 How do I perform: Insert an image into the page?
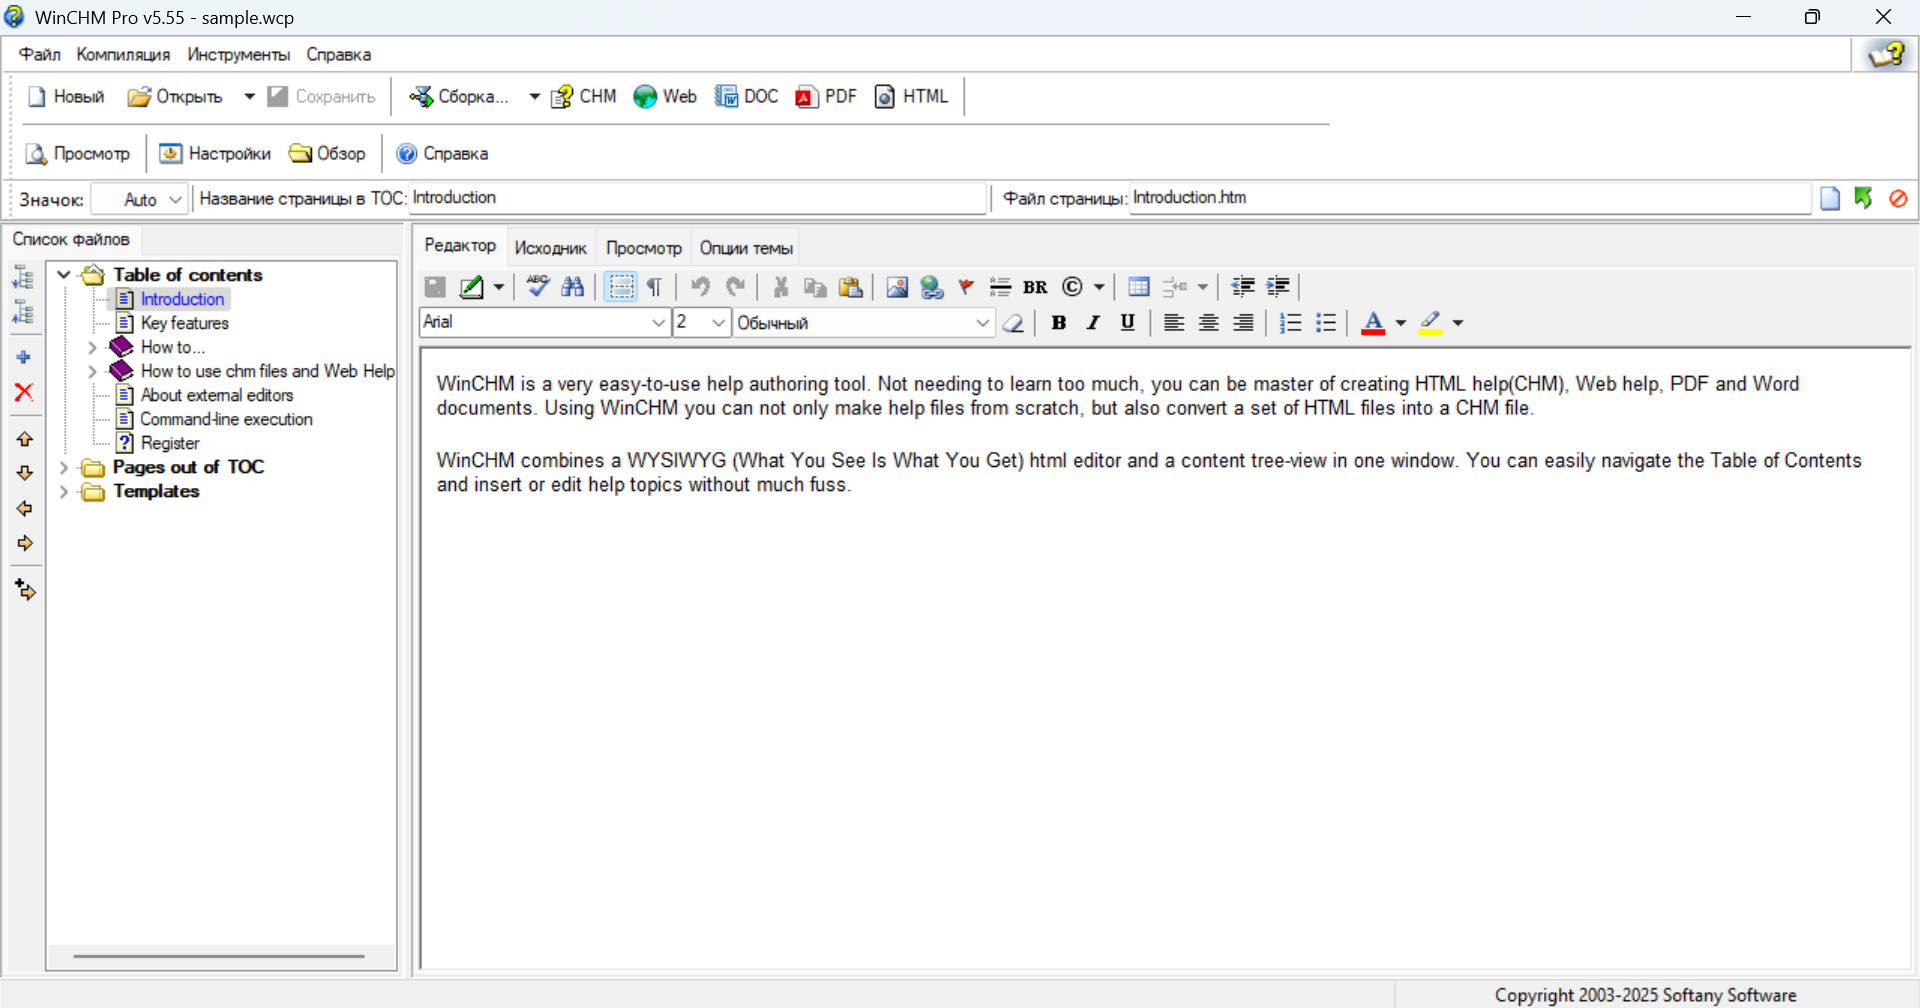[x=897, y=287]
